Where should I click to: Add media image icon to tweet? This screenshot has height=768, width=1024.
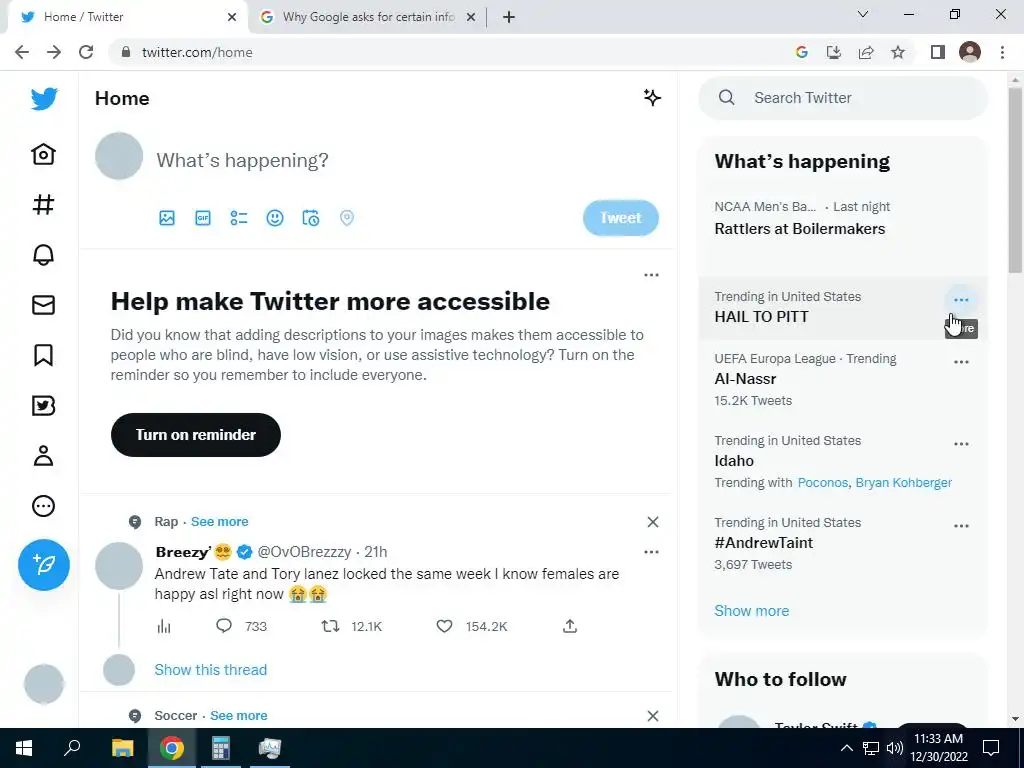(167, 218)
